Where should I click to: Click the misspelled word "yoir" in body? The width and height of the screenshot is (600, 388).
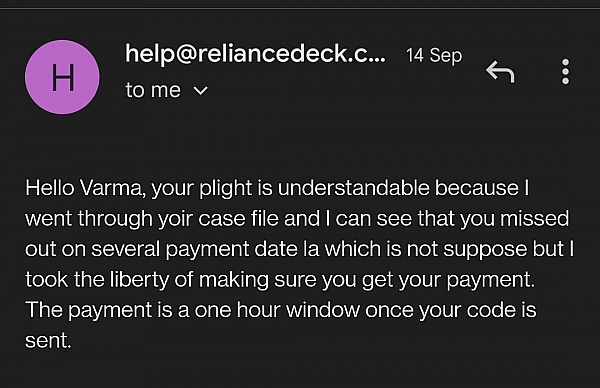(175, 219)
